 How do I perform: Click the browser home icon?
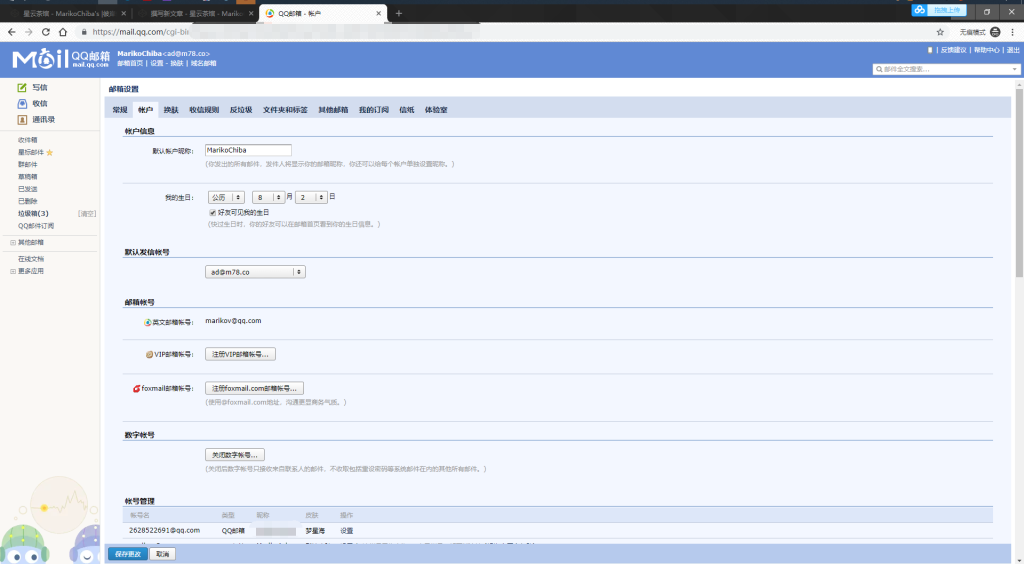click(x=63, y=32)
